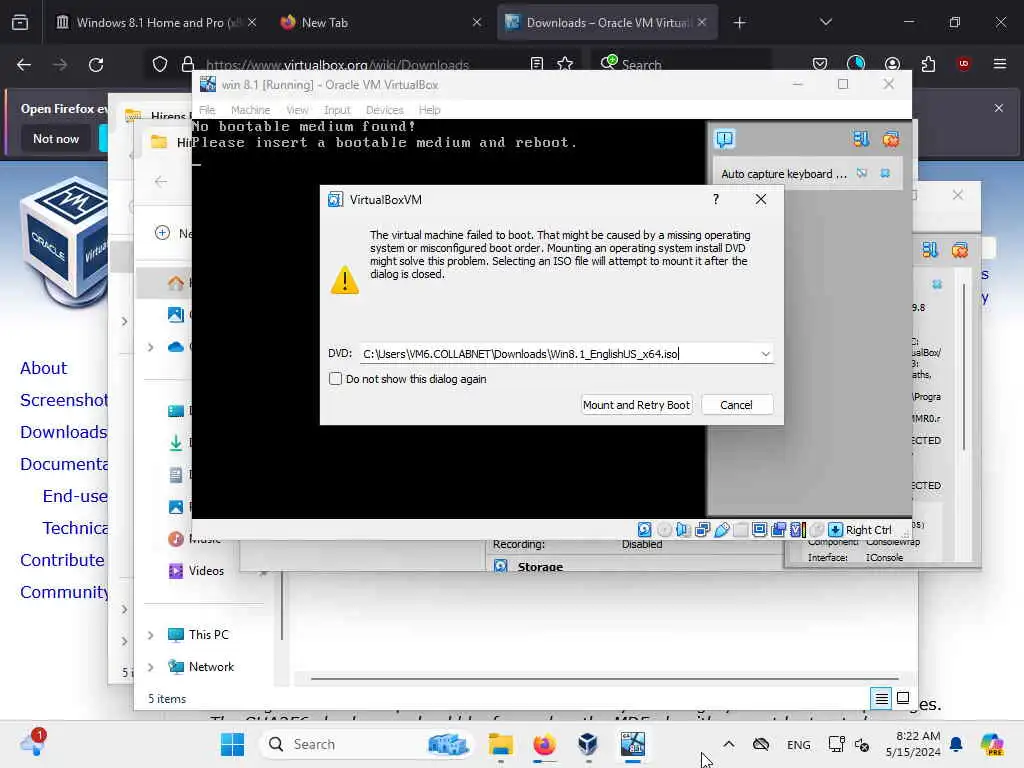Click the disable icon beside Auto capture keyboard
Screen dimensions: 1024x768
click(x=862, y=173)
